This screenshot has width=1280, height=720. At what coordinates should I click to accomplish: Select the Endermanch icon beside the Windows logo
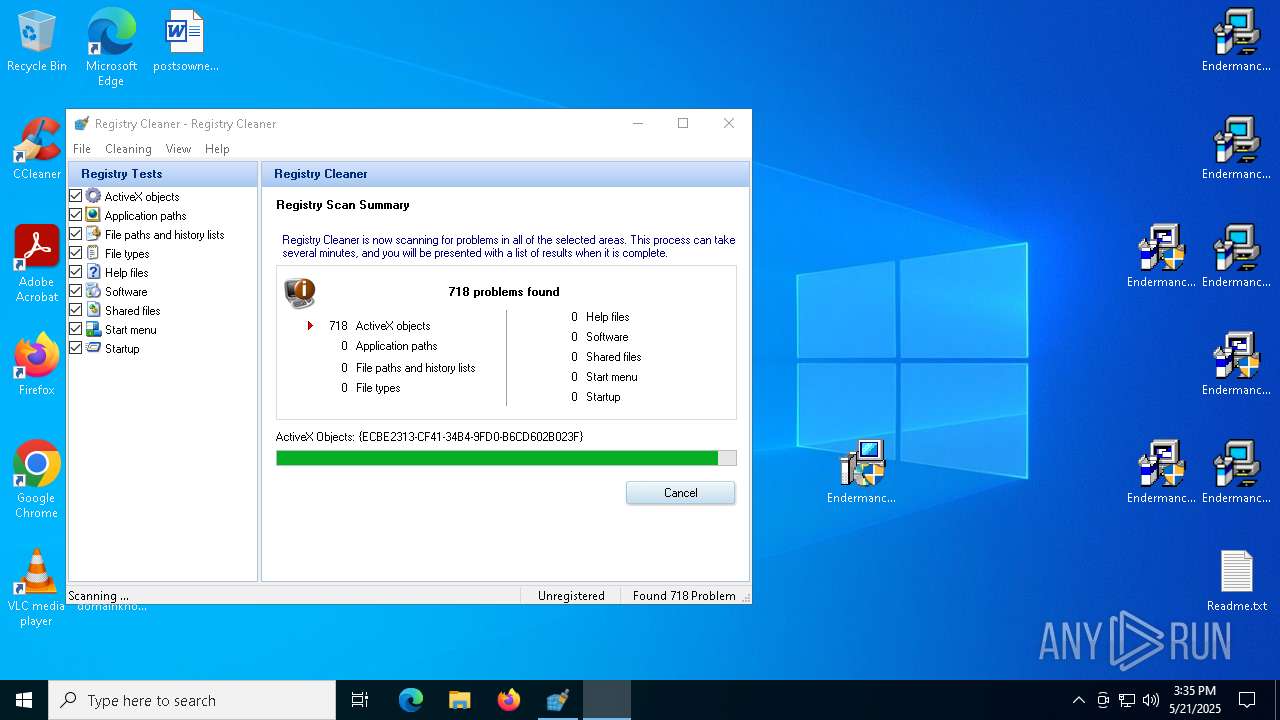coord(861,472)
